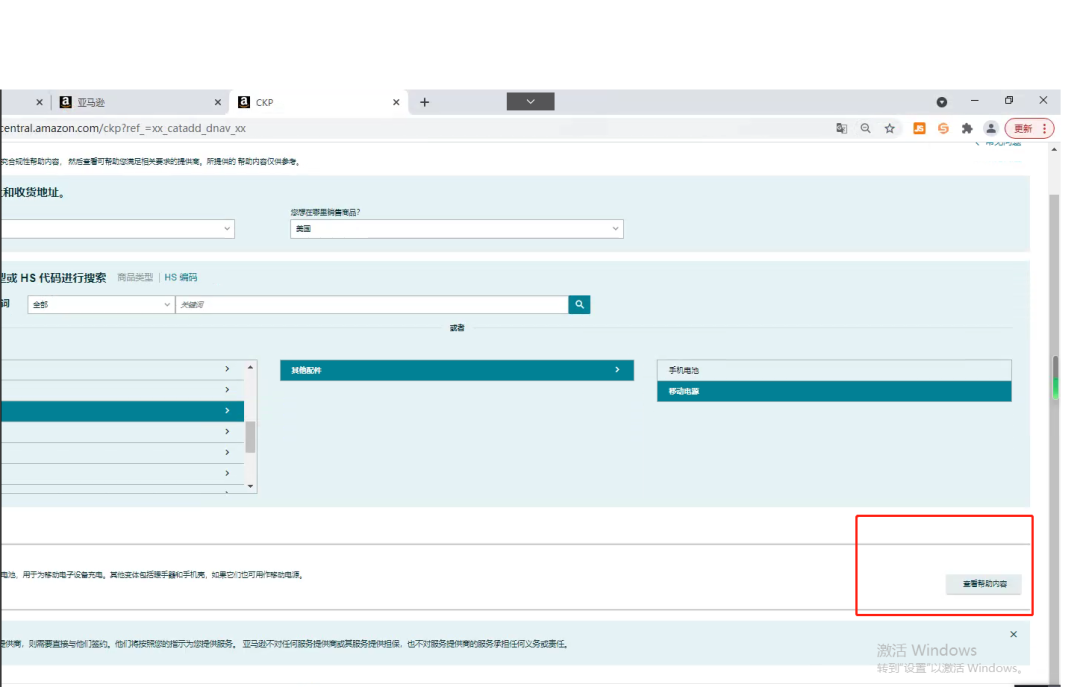Expand the highlighted teal row in the left category list
Image resolution: width=1080 pixels, height=687 pixels.
point(122,411)
